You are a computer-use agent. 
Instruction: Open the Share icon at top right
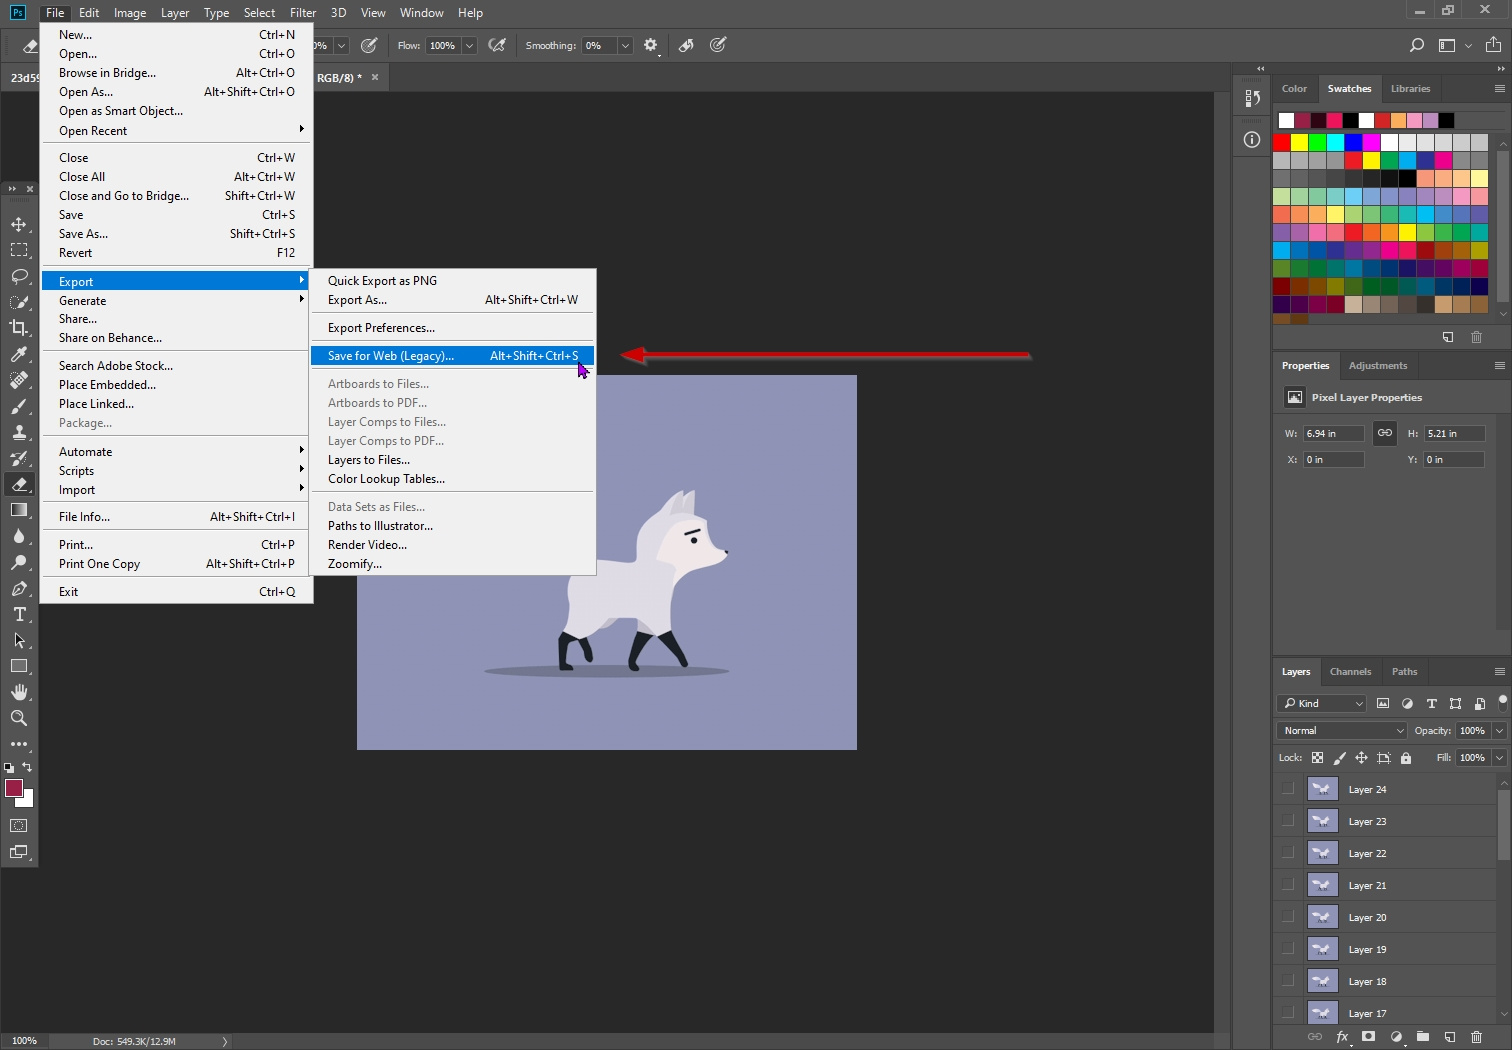coord(1493,45)
